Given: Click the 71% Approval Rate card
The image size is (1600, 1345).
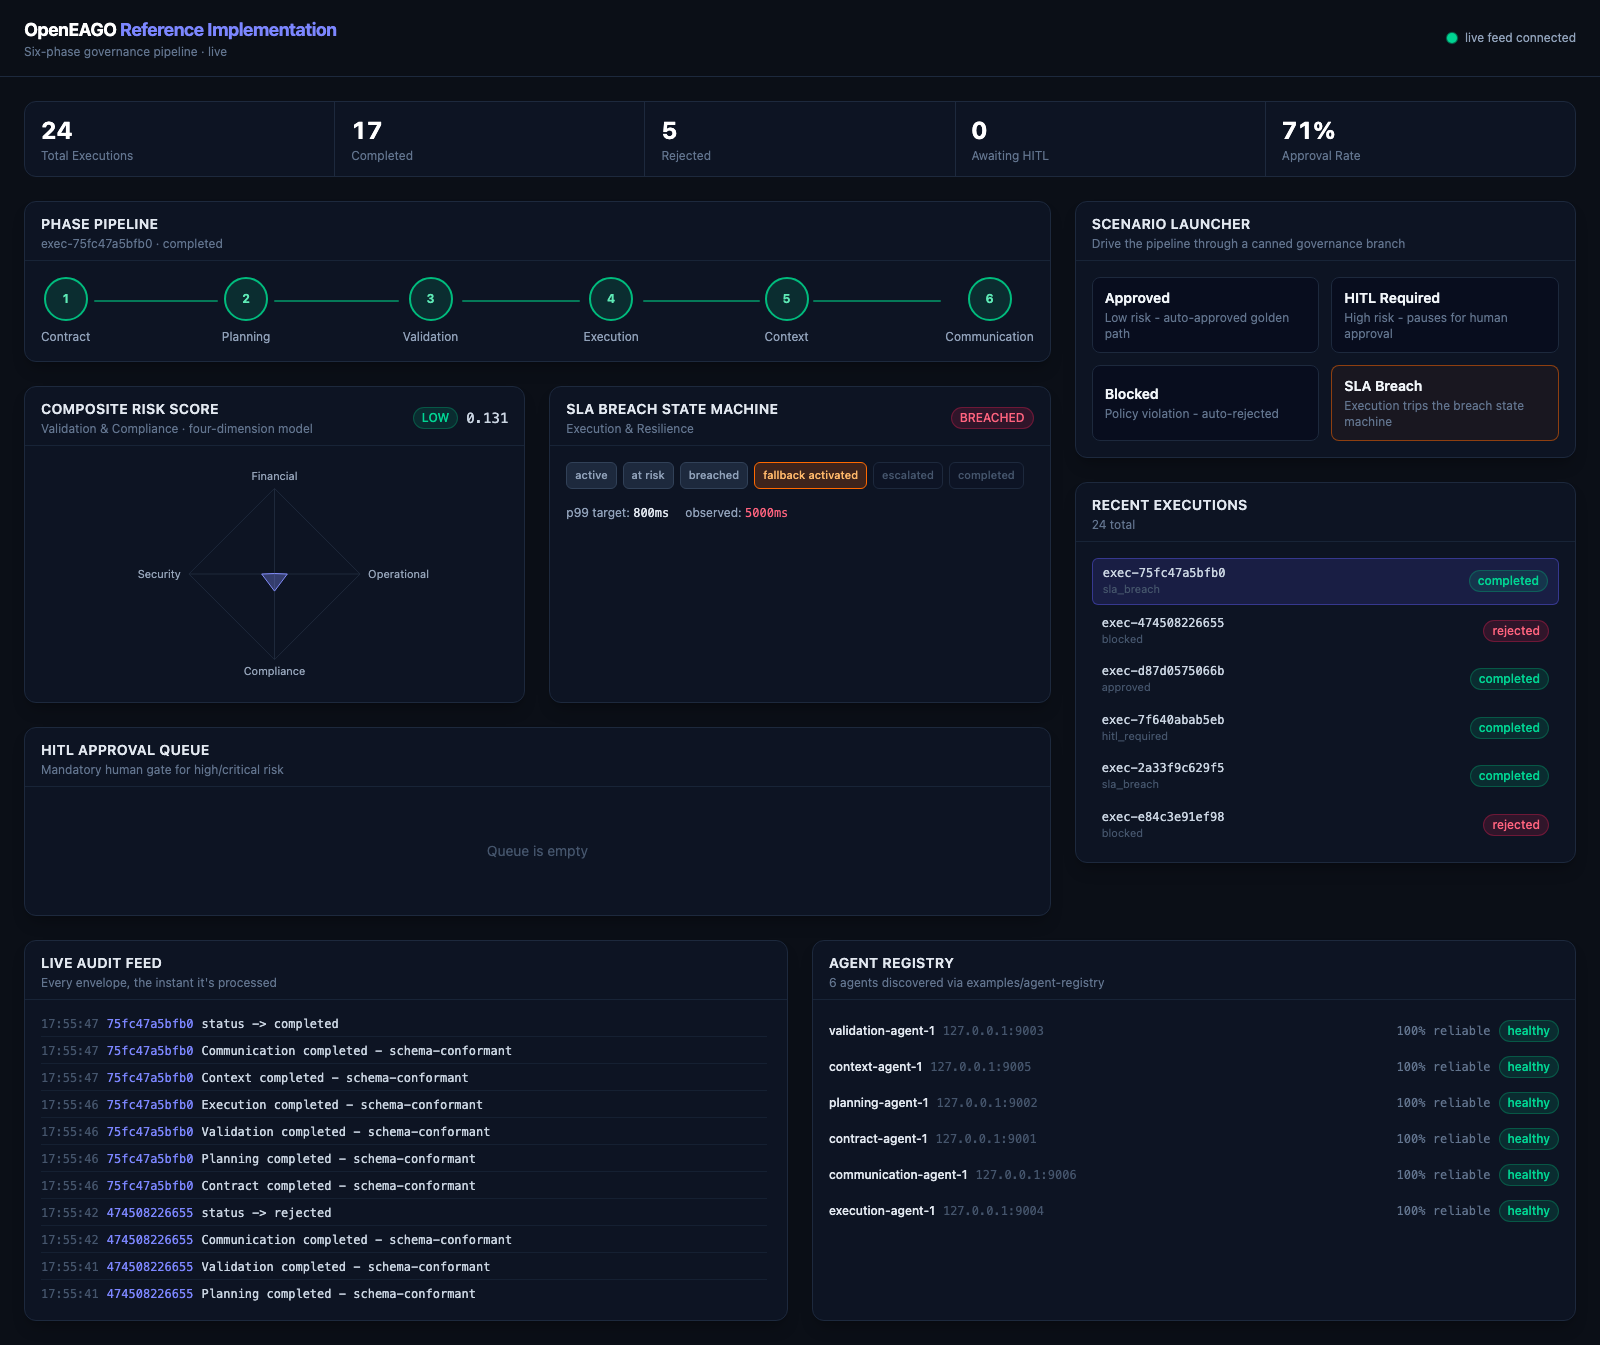Looking at the screenshot, I should click(1420, 139).
